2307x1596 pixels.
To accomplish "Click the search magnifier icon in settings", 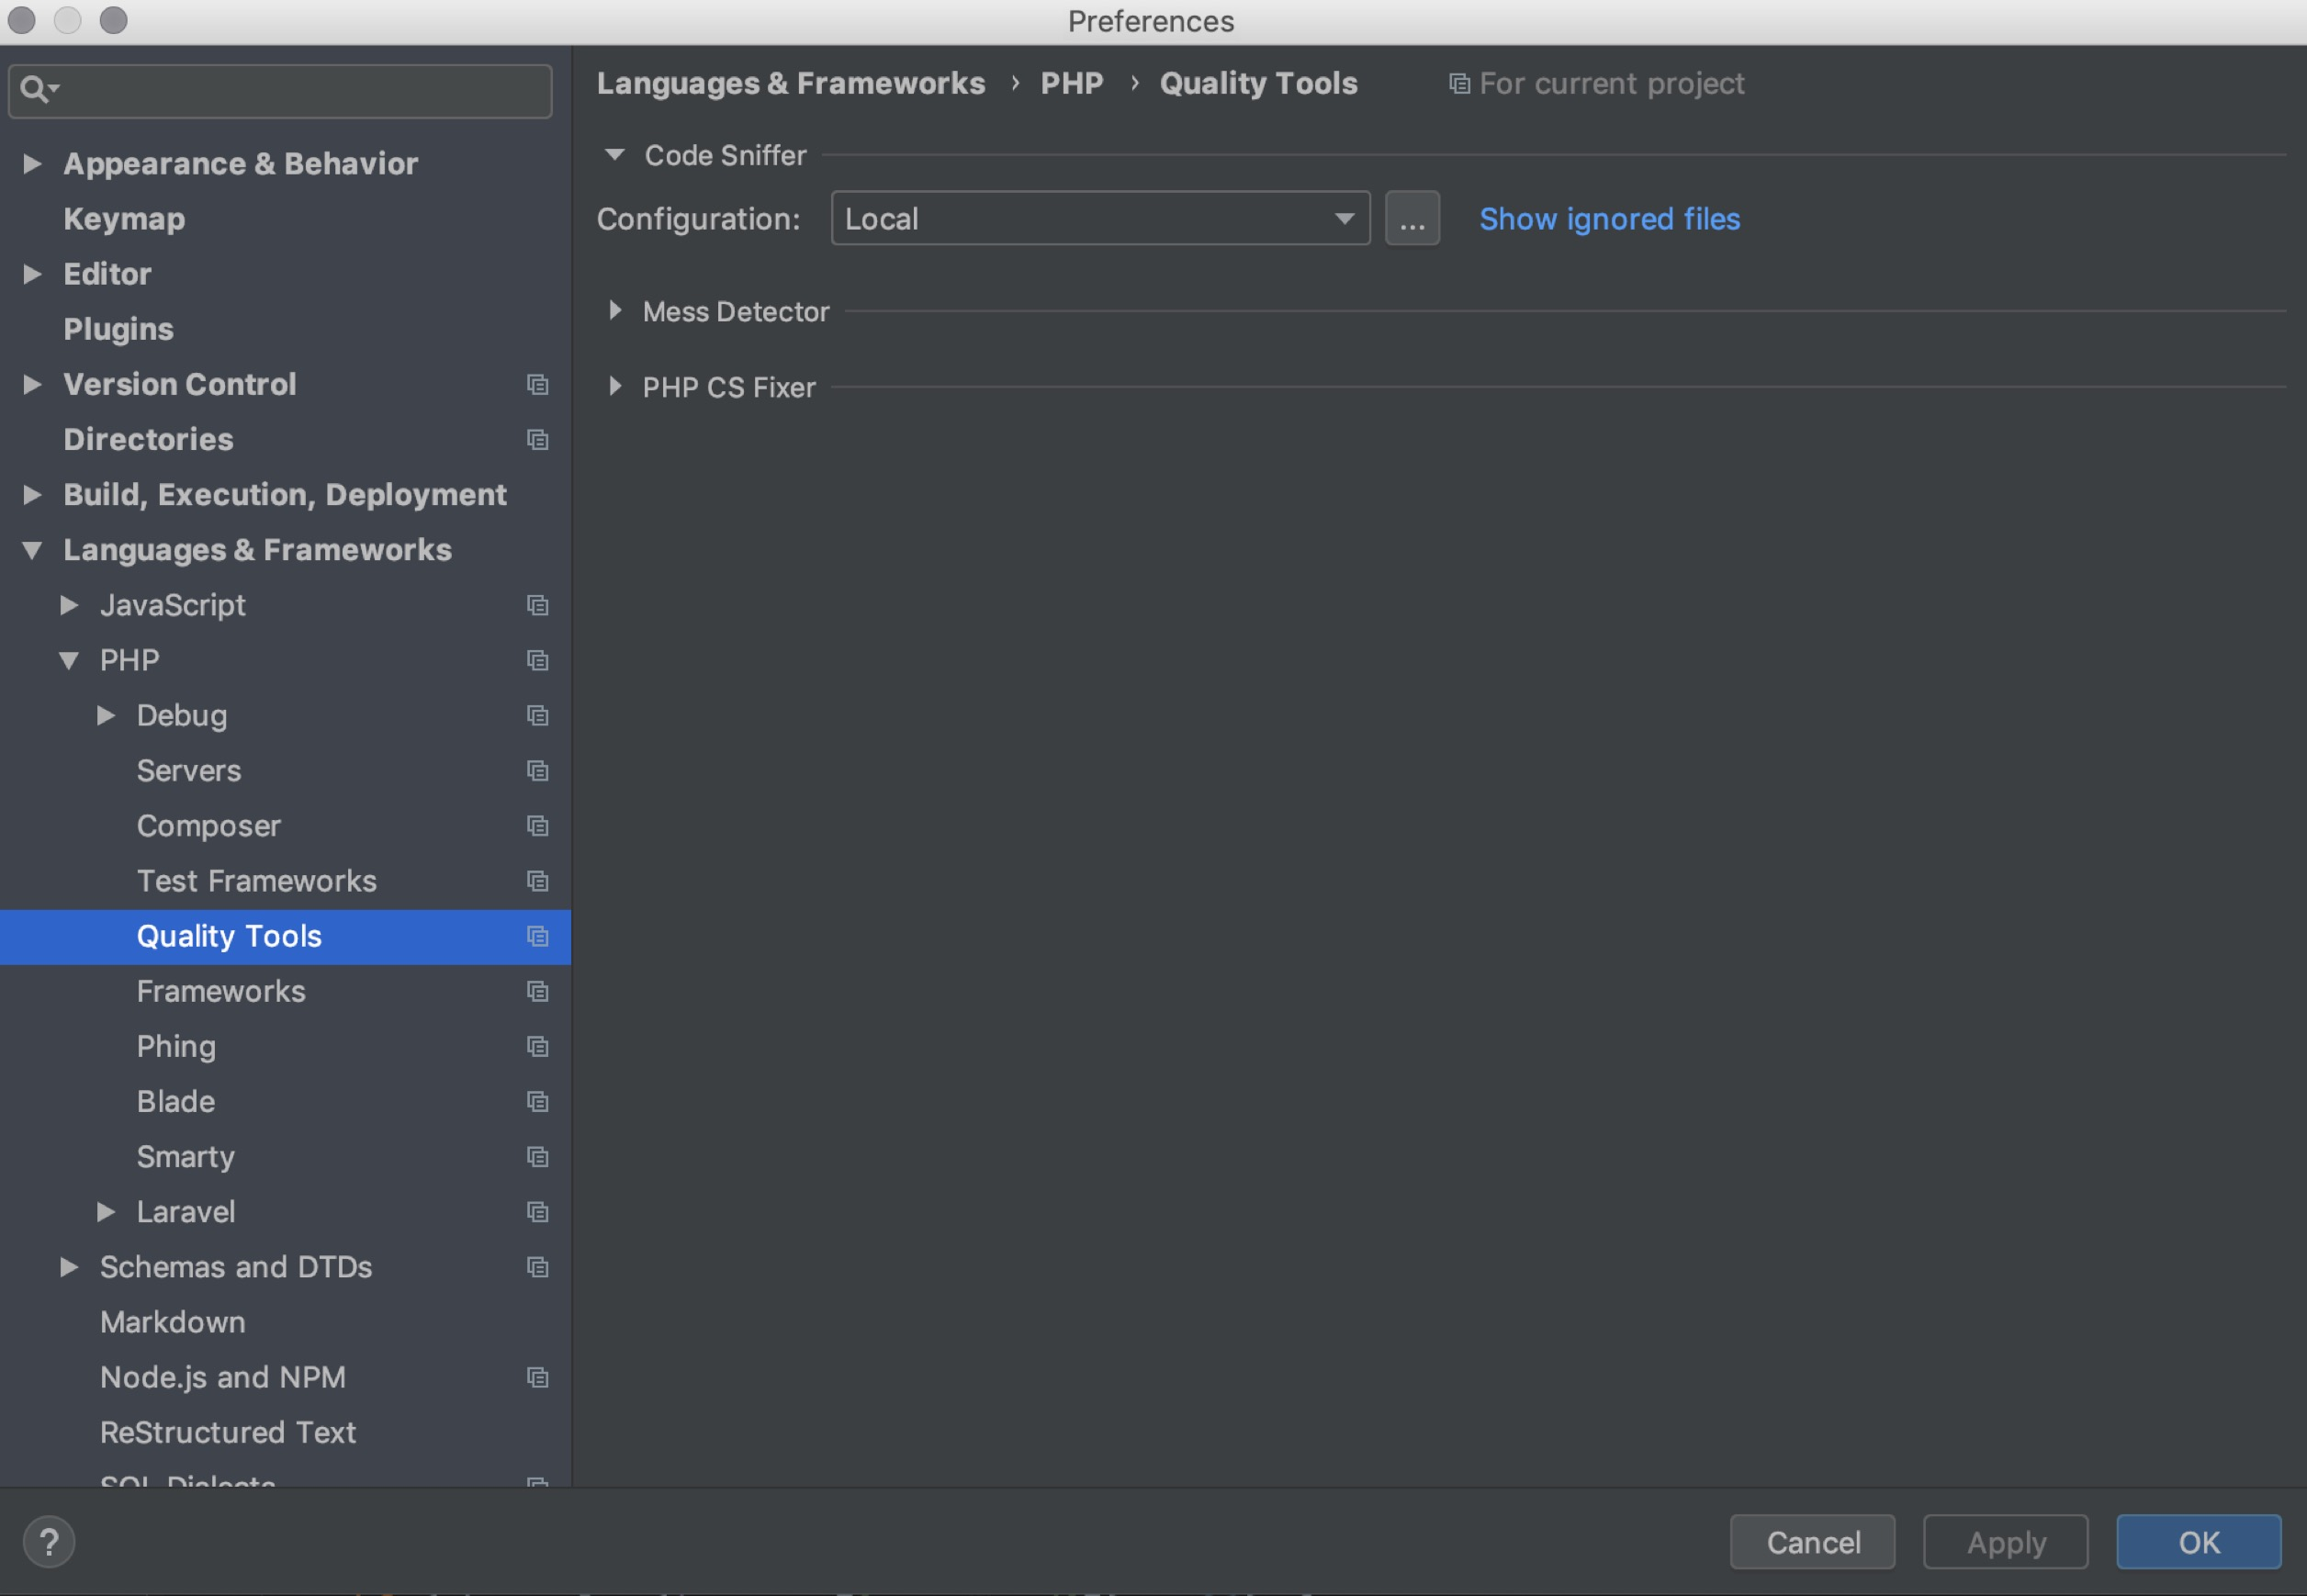I will click(39, 90).
